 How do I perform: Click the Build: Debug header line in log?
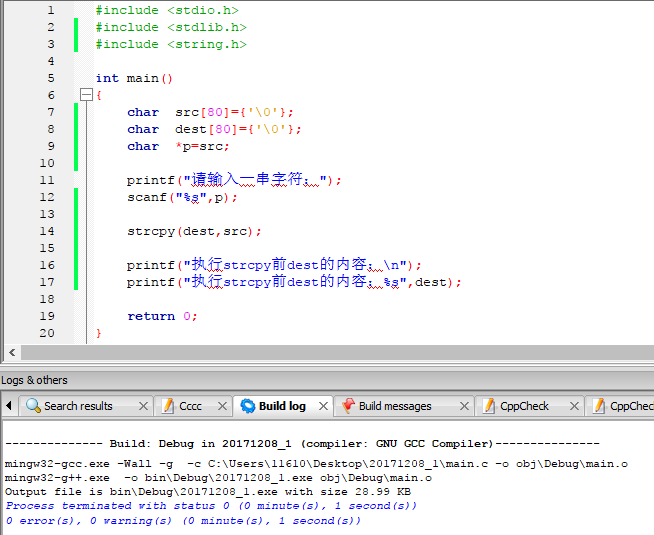(x=302, y=444)
